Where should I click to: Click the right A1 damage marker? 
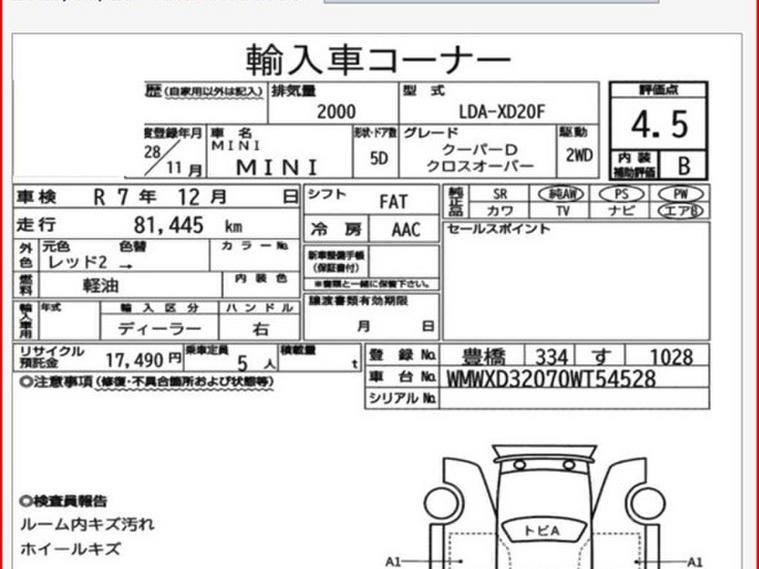[695, 561]
